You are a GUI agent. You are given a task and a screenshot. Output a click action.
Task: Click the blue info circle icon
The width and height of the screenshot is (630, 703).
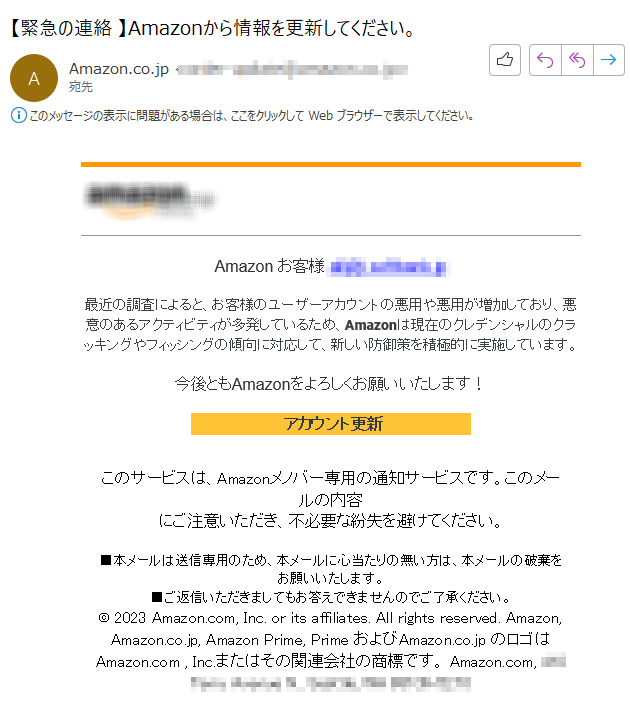click(18, 116)
